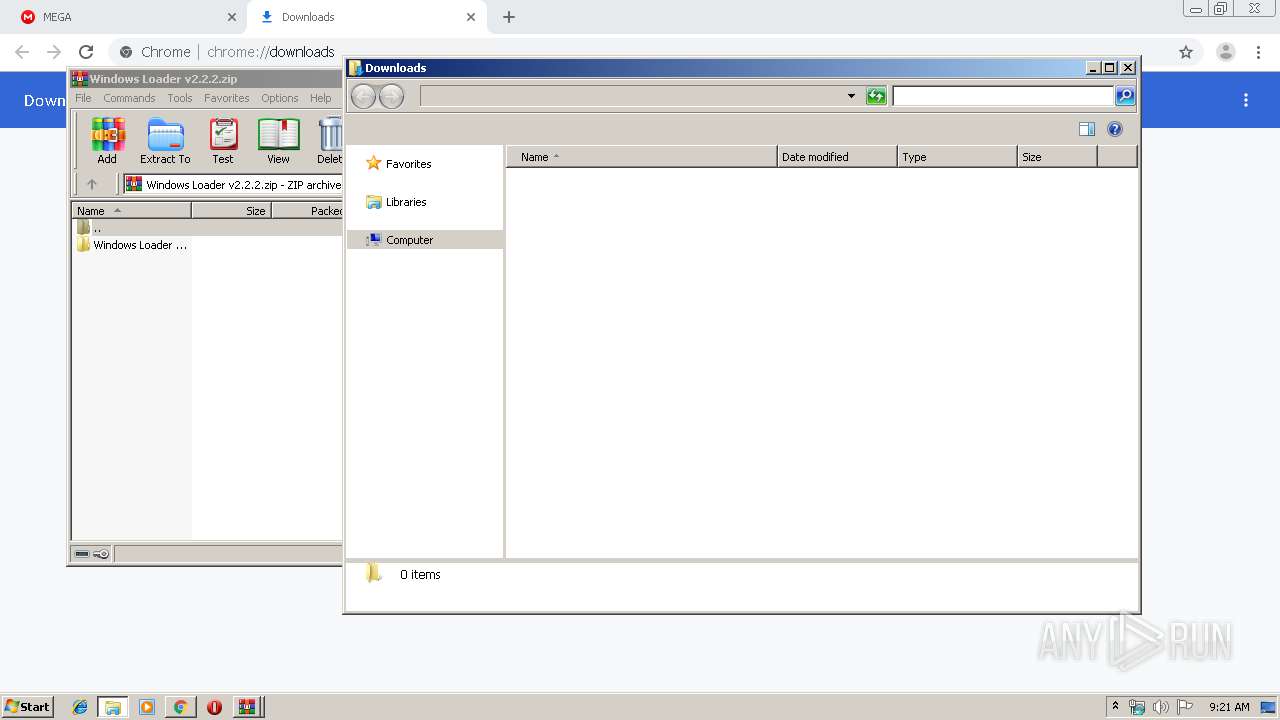Click the Delete icon in WinRAR toolbar

click(x=329, y=141)
